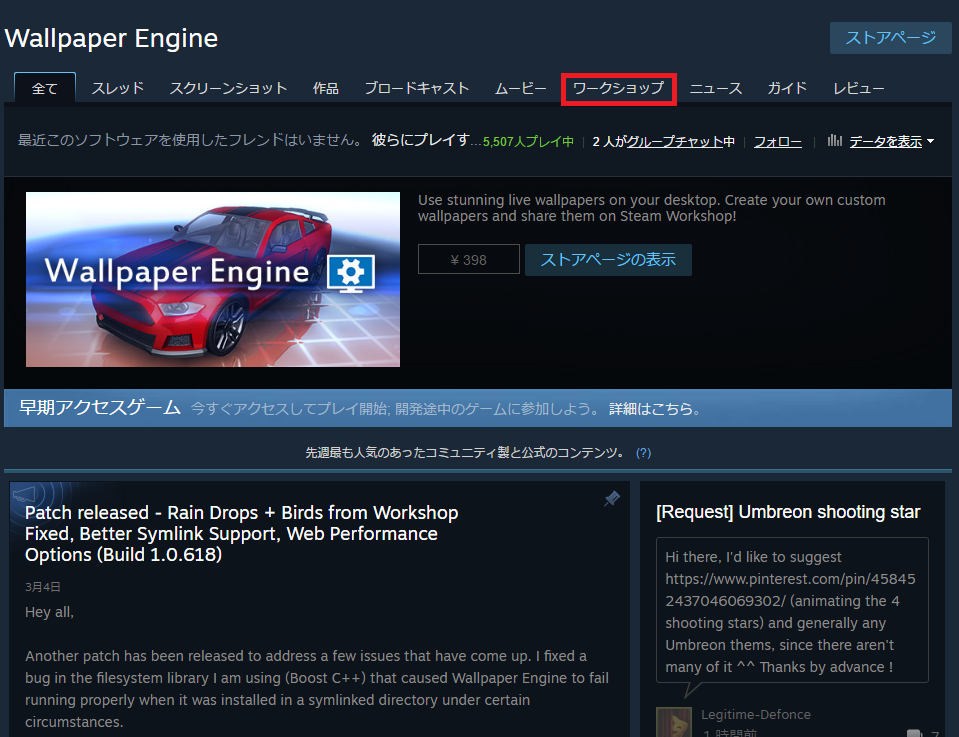
Task: Click the pin icon on patch announcement
Action: (x=612, y=498)
